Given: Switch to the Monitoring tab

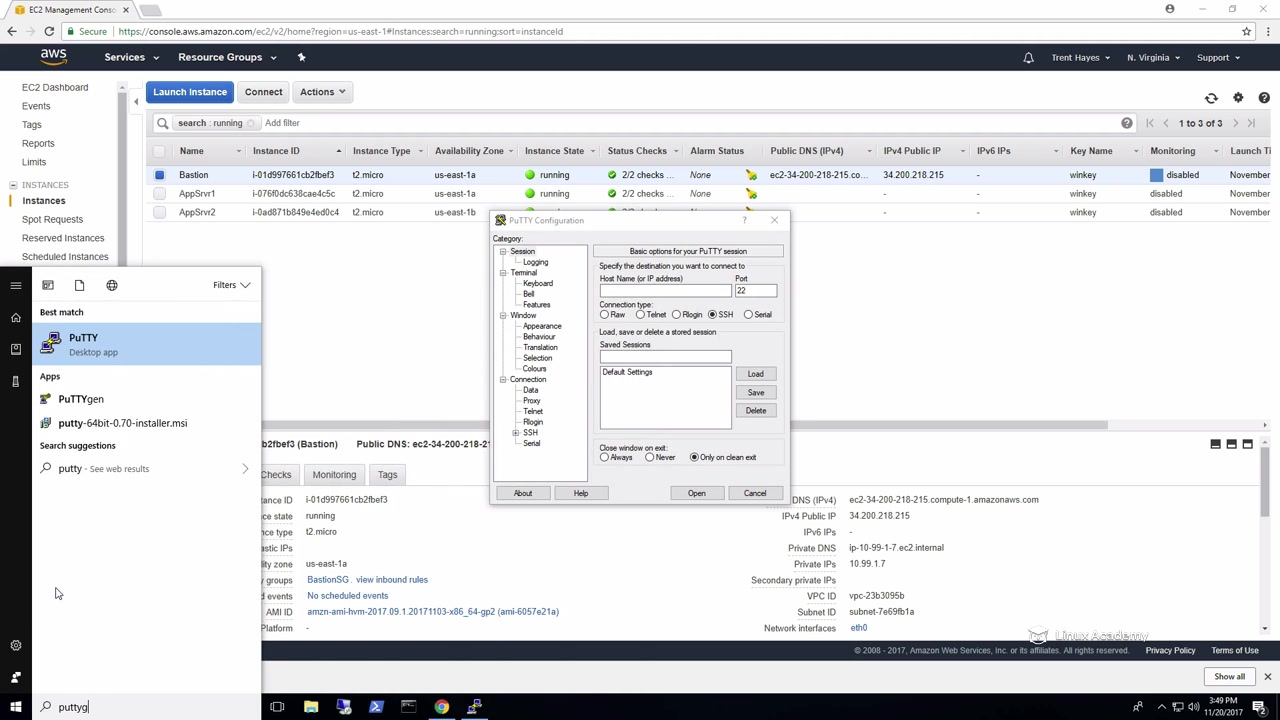Looking at the screenshot, I should pos(334,475).
